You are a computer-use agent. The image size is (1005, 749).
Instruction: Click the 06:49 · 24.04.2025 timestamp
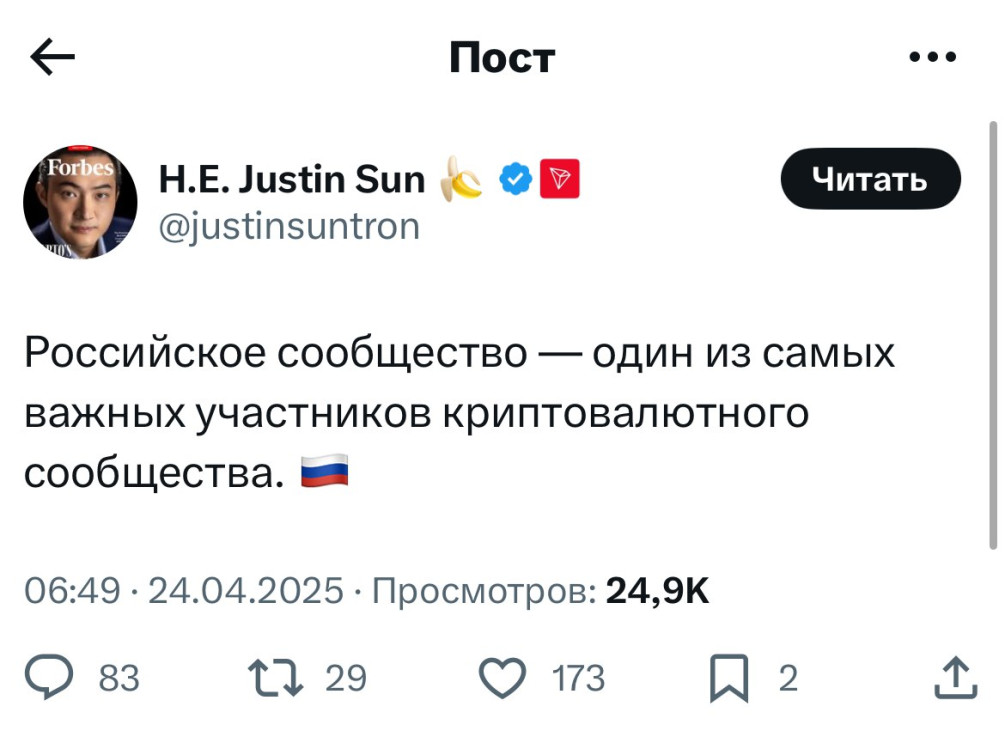coord(185,592)
